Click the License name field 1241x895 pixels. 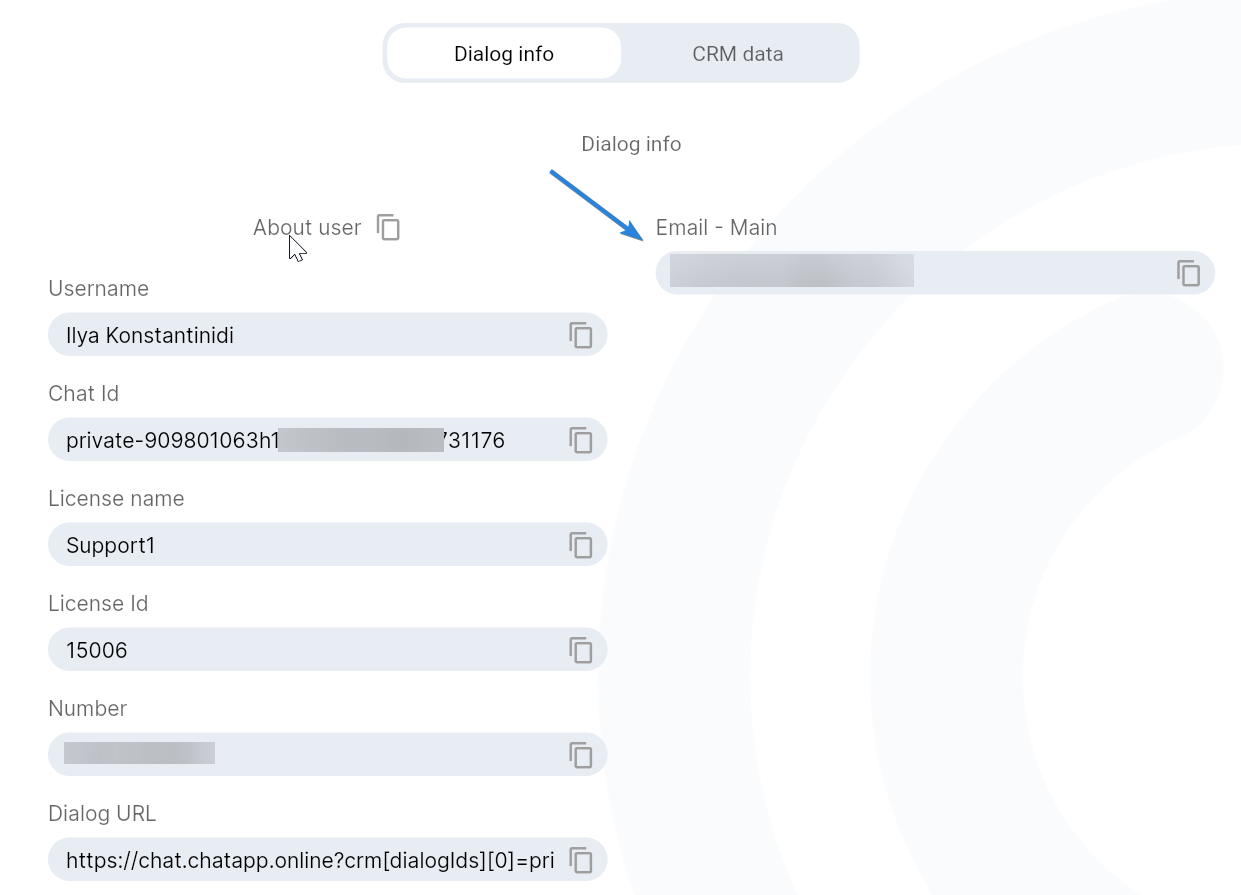[x=300, y=545]
